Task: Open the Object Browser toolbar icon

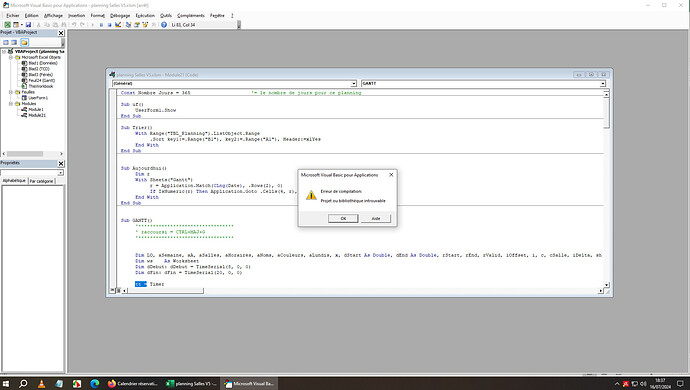Action: [x=145, y=25]
